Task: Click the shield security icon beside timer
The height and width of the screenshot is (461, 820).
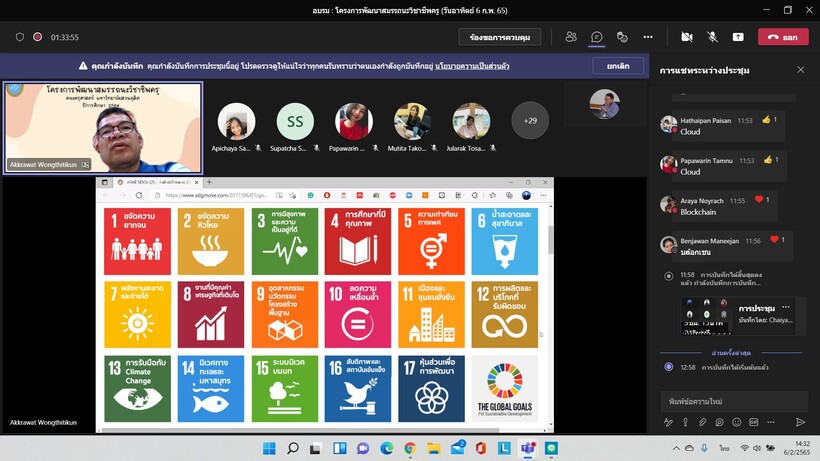Action: [20, 37]
